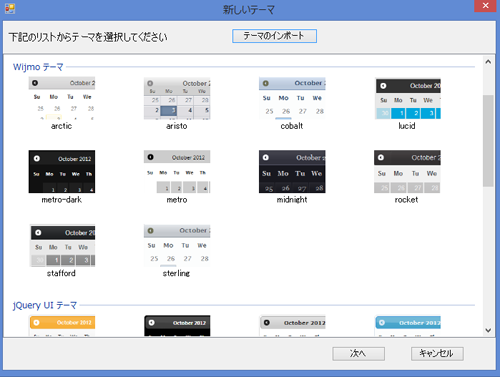This screenshot has width=500, height=377.
Task: Click the テーマのインポート button
Action: coord(274,36)
